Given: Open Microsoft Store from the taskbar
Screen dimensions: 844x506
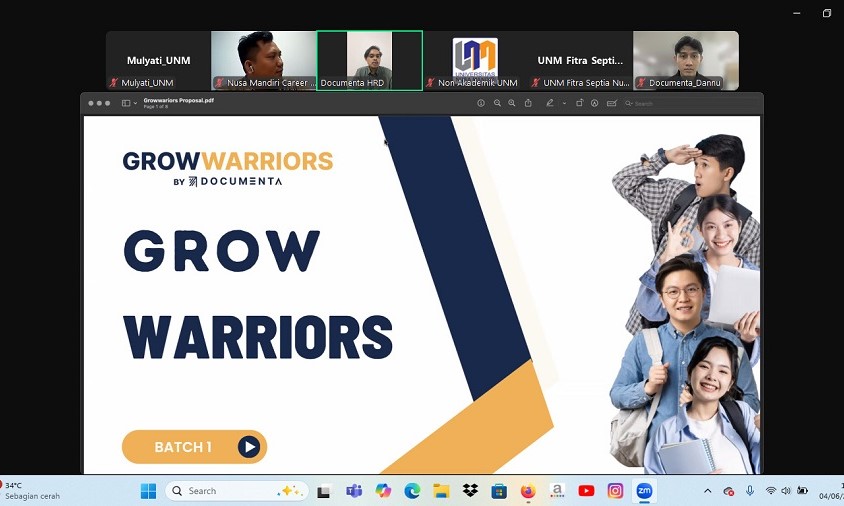Looking at the screenshot, I should coord(500,491).
